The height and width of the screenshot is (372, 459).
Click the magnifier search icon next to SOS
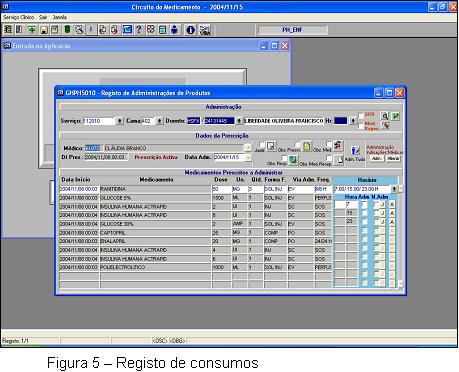(384, 116)
